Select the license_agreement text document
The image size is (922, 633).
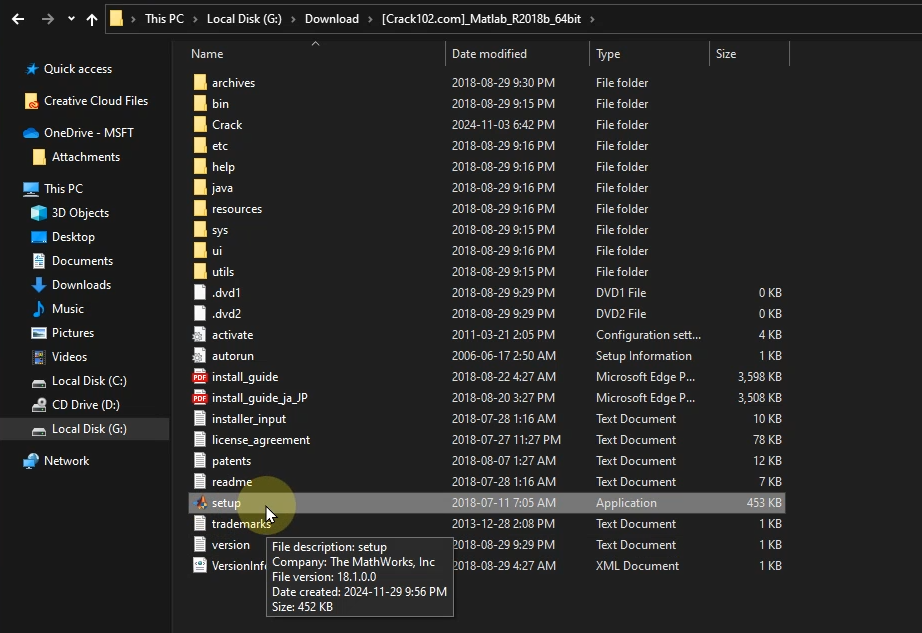pos(260,440)
